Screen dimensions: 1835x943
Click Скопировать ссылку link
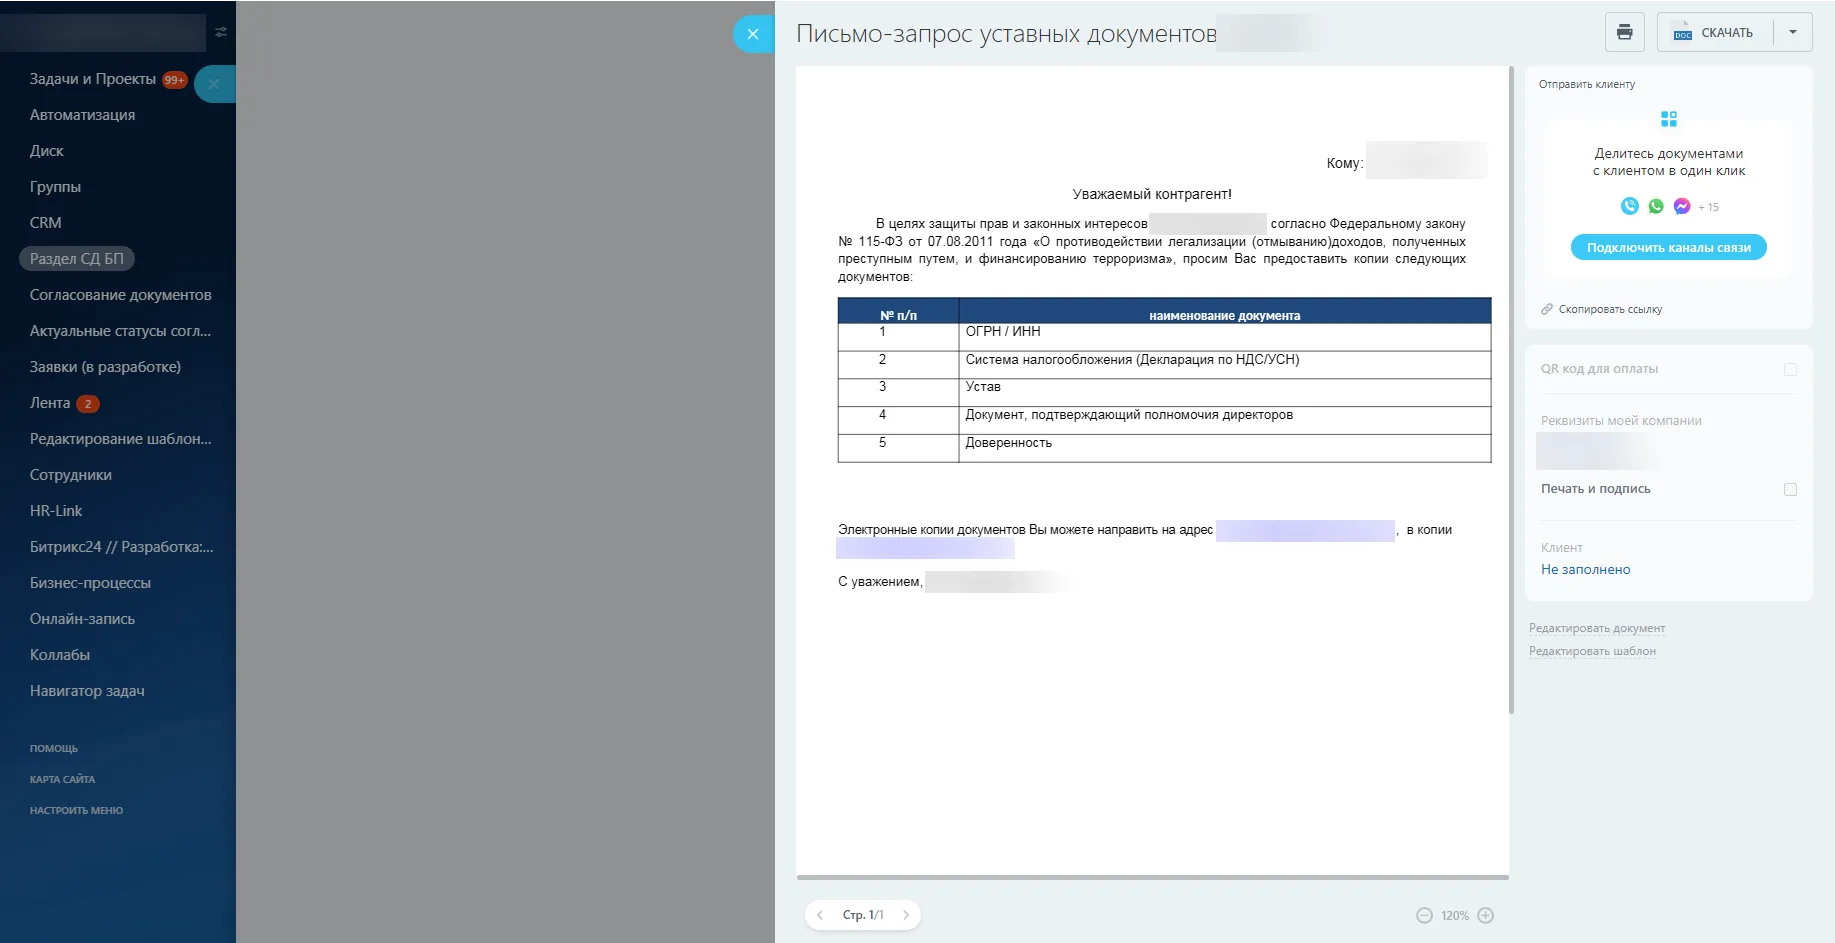pos(1610,309)
